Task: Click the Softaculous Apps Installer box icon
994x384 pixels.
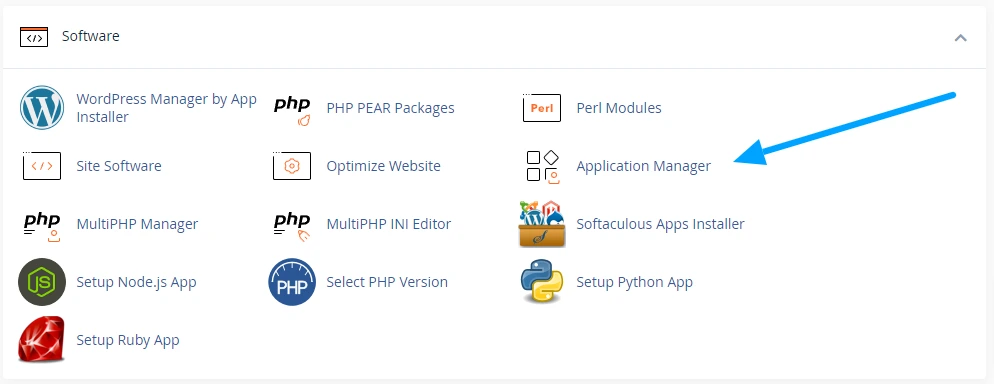Action: coord(542,224)
